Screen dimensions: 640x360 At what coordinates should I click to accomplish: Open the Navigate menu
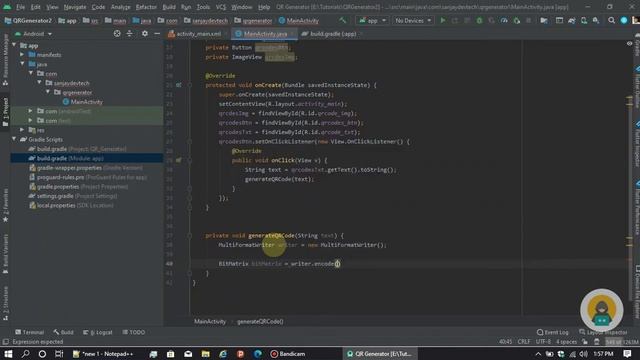pos(75,7)
